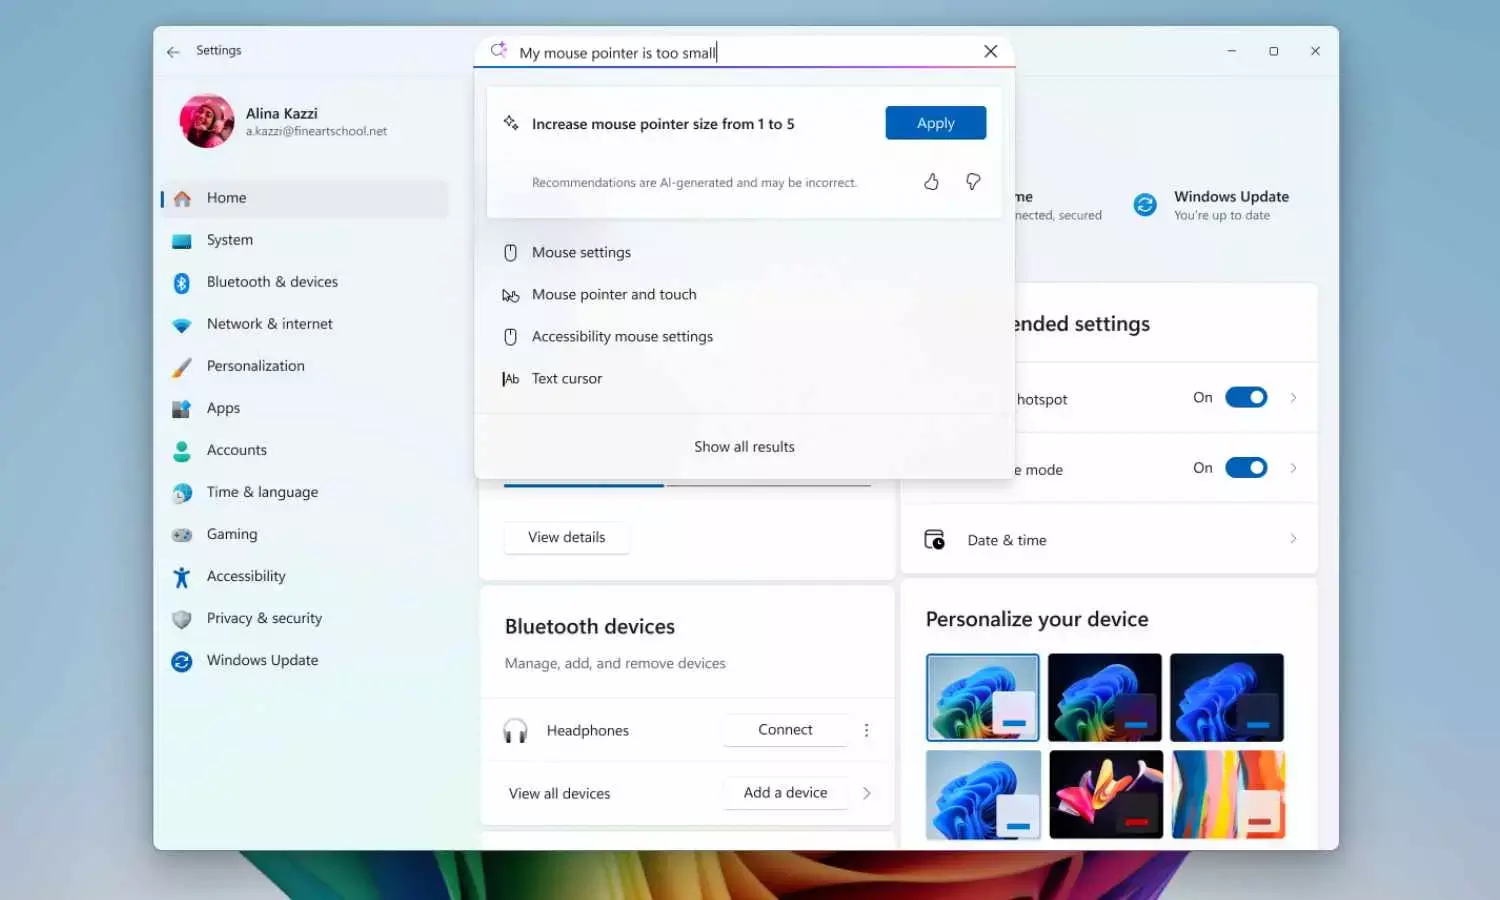This screenshot has width=1500, height=900.
Task: Open Bluetooth & devices settings
Action: click(181, 282)
